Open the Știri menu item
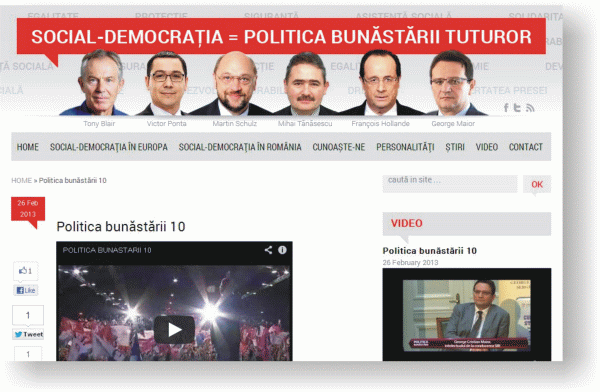The height and width of the screenshot is (392, 600). click(x=455, y=147)
